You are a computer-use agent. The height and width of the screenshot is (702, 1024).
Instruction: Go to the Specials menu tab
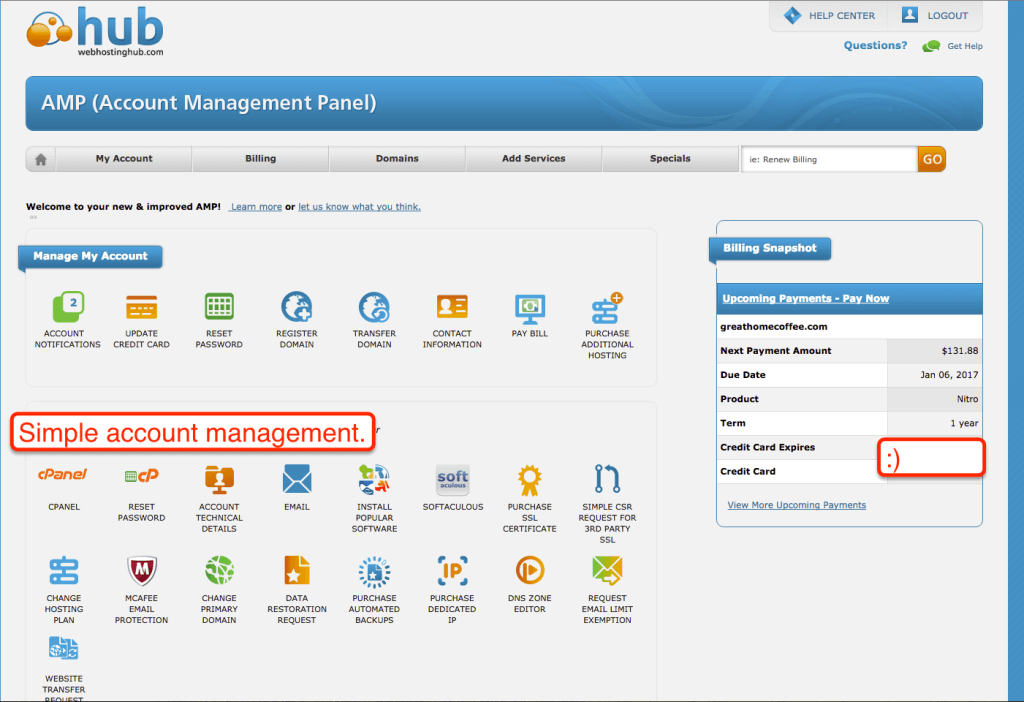point(670,159)
